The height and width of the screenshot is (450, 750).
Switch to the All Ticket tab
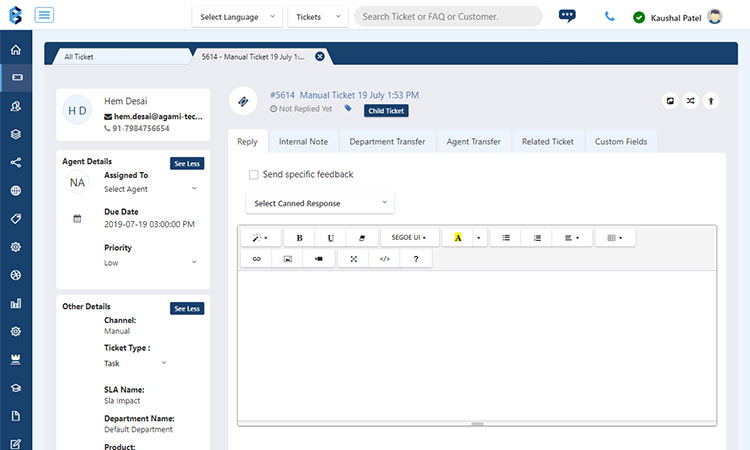(x=123, y=56)
